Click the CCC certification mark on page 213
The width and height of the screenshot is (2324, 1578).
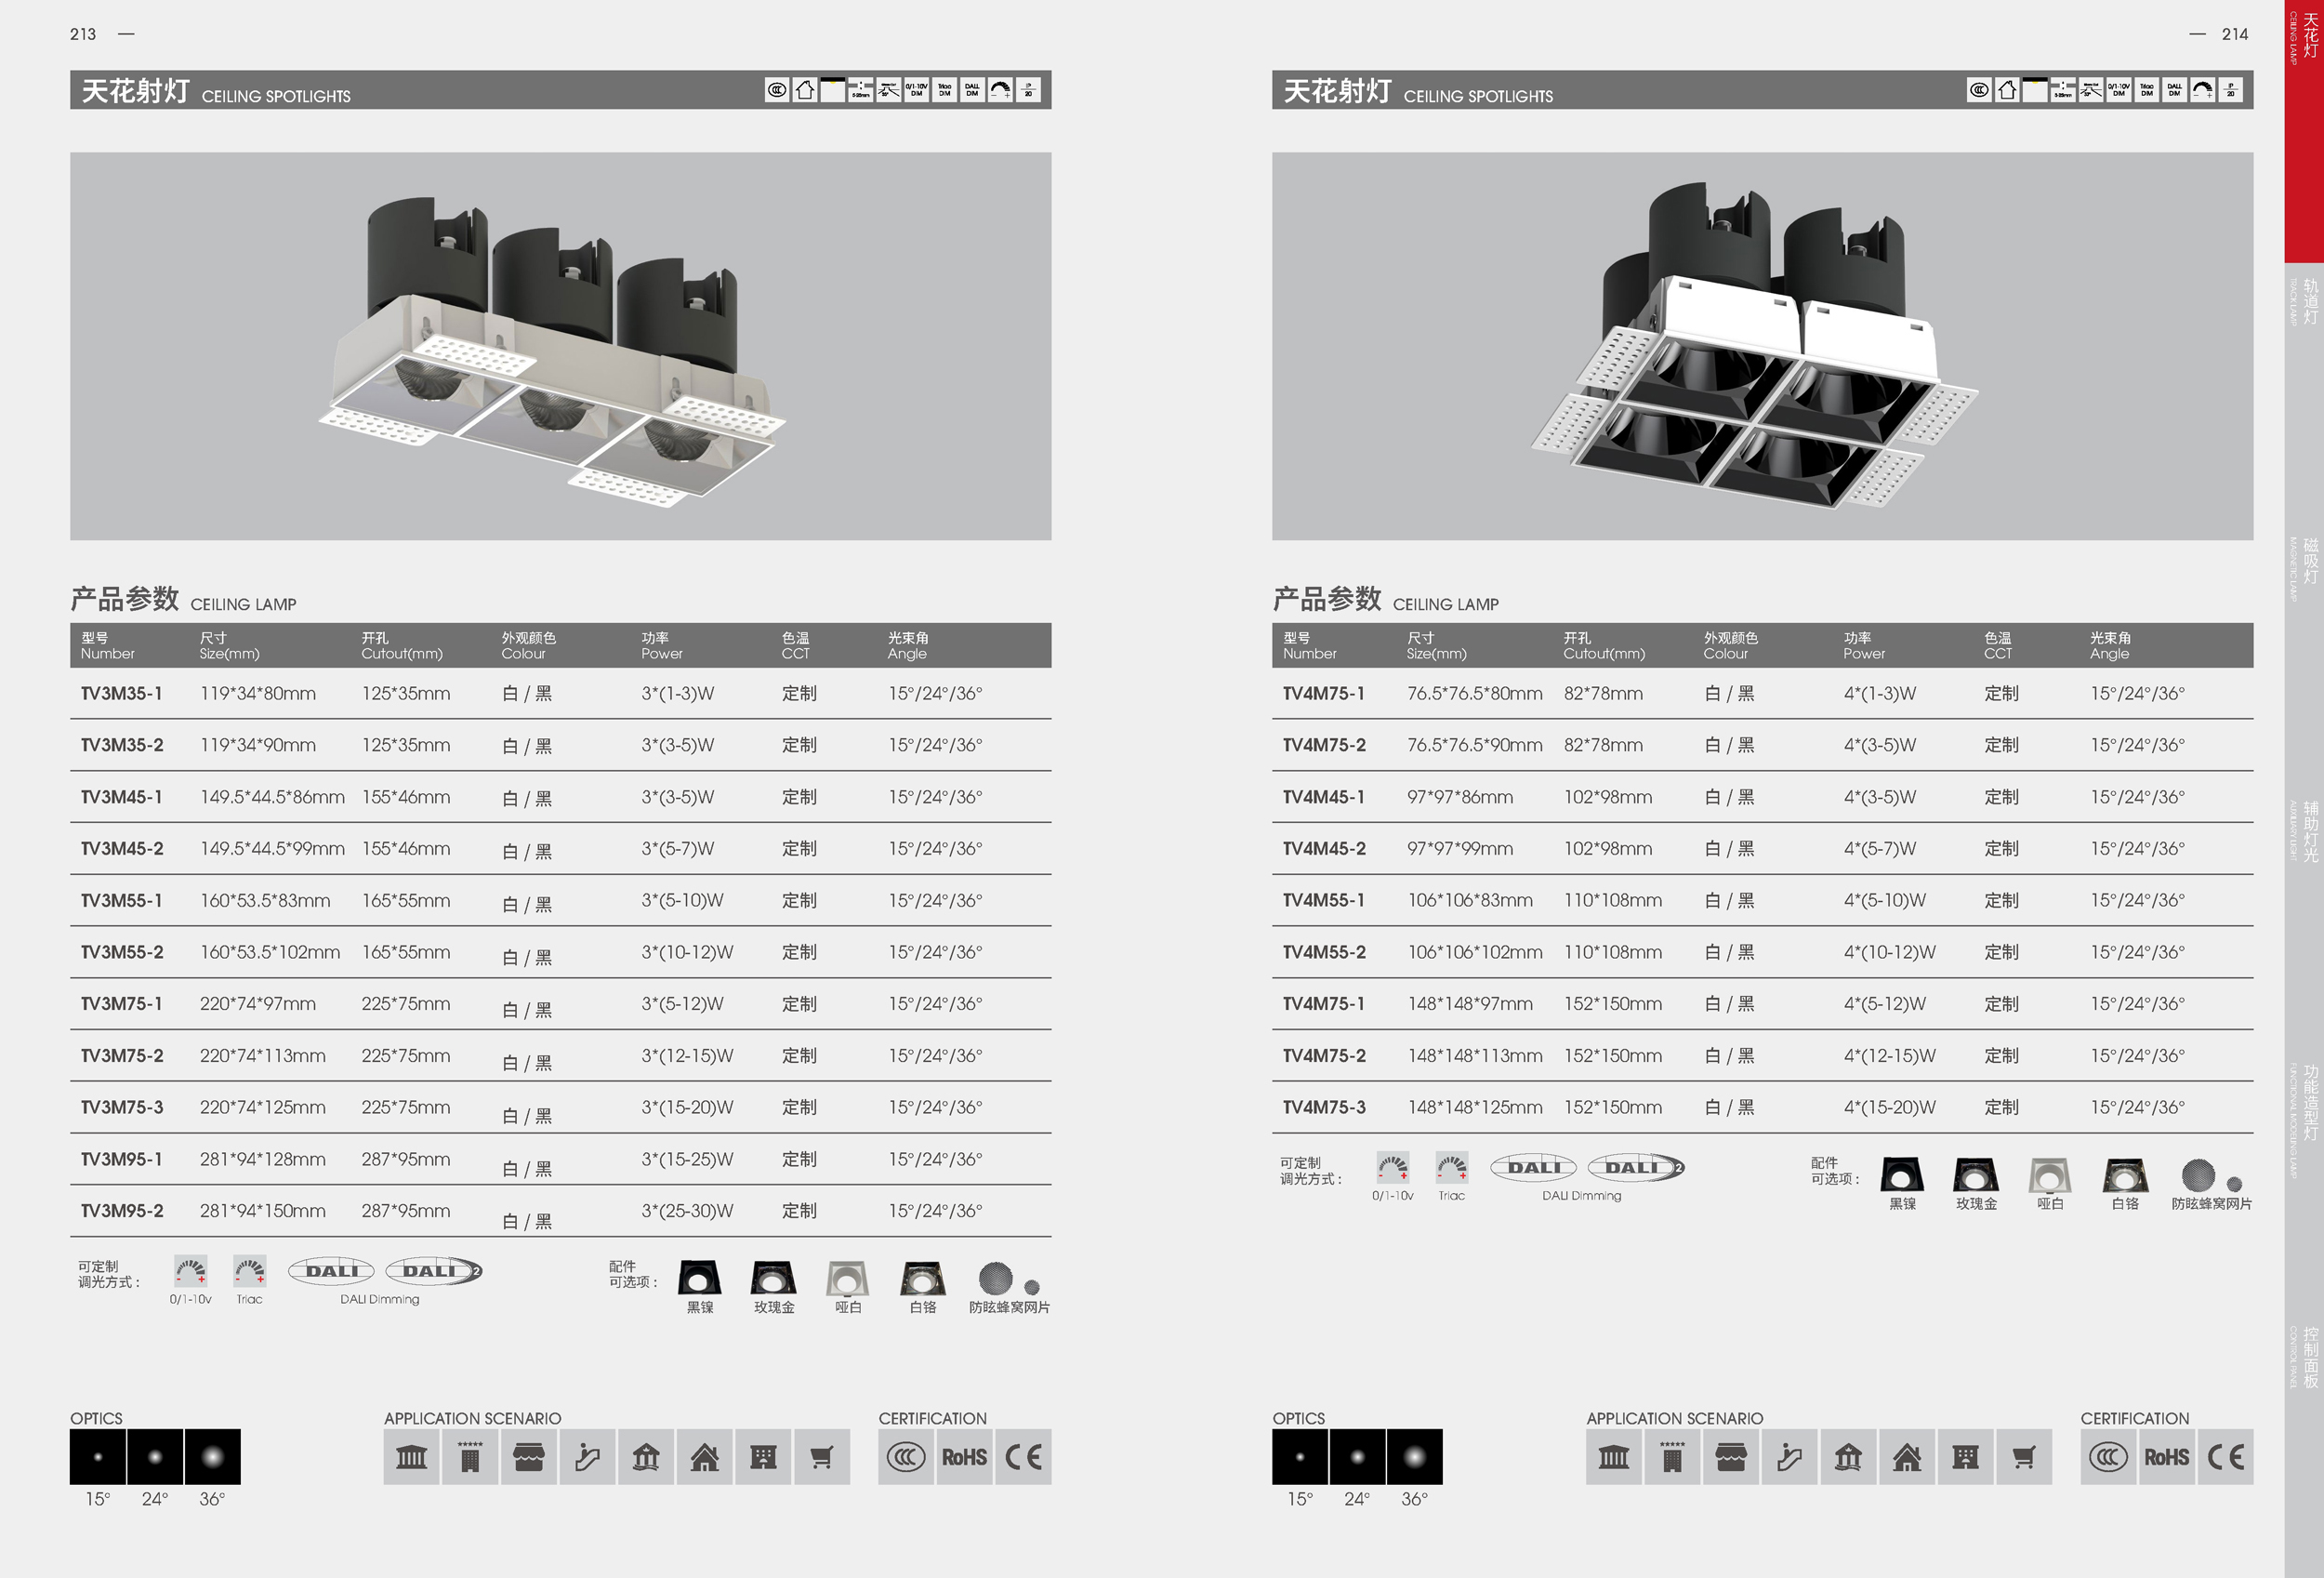(x=906, y=1457)
